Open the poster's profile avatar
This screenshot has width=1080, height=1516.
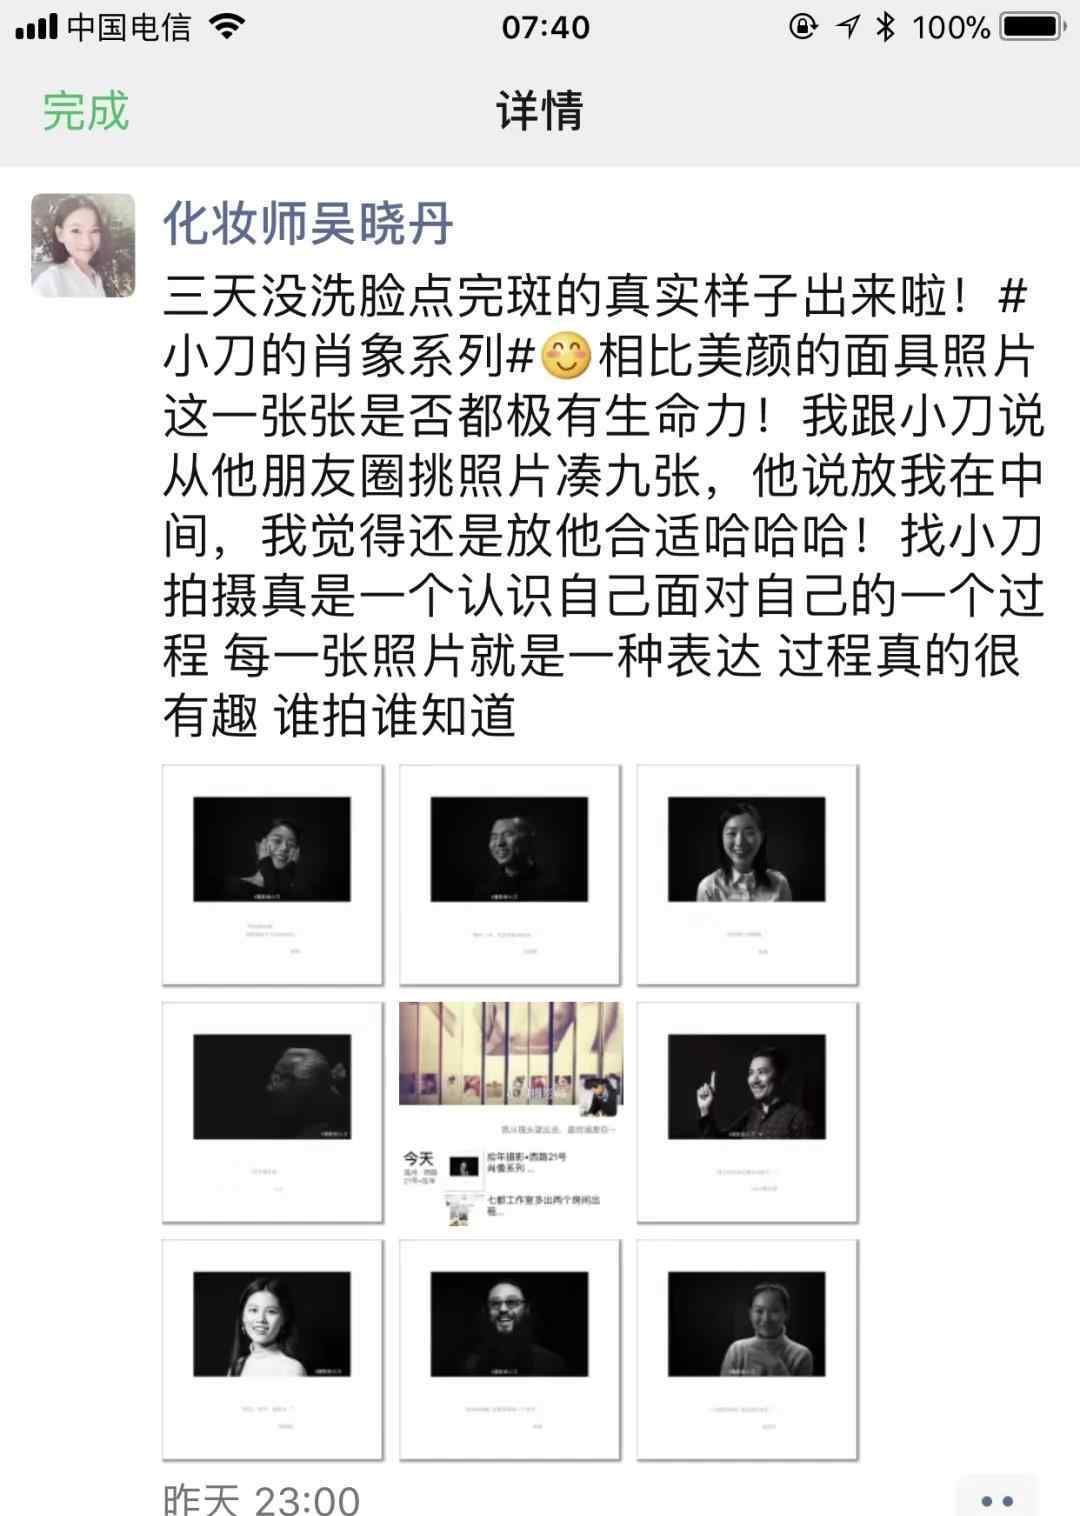click(83, 245)
